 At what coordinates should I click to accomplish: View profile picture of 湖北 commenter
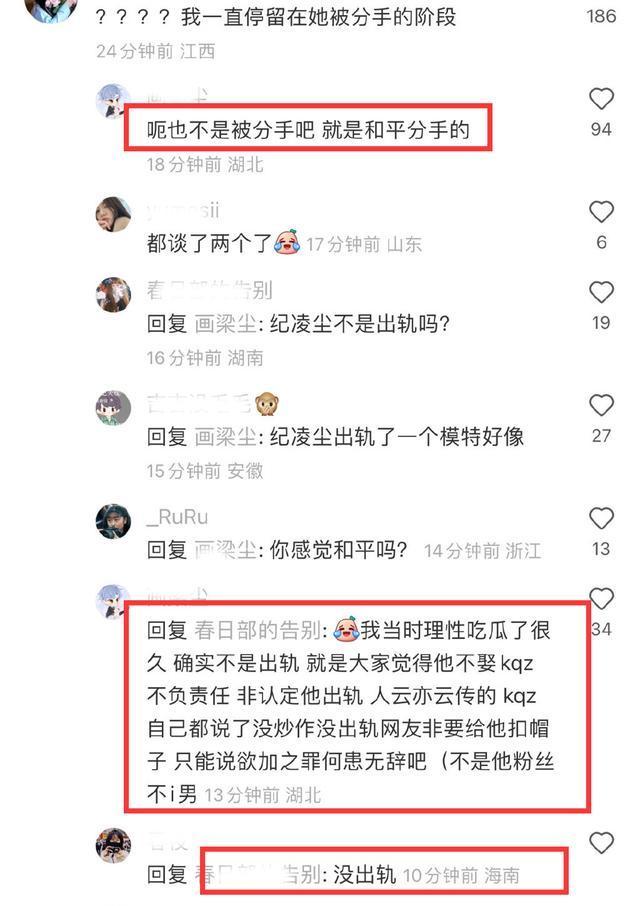(113, 100)
